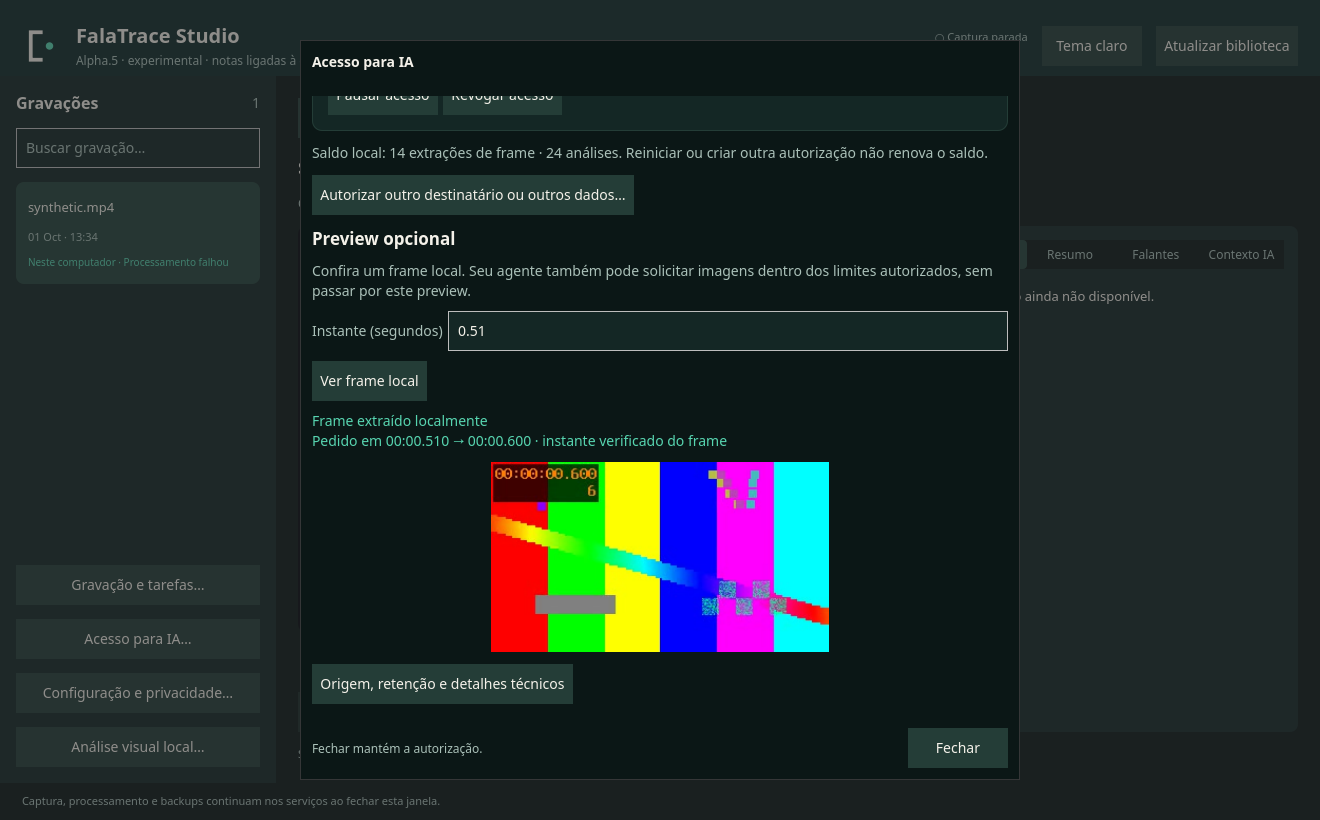This screenshot has height=820, width=1320.
Task: Switch to light theme with Tema claro
Action: coord(1091,46)
